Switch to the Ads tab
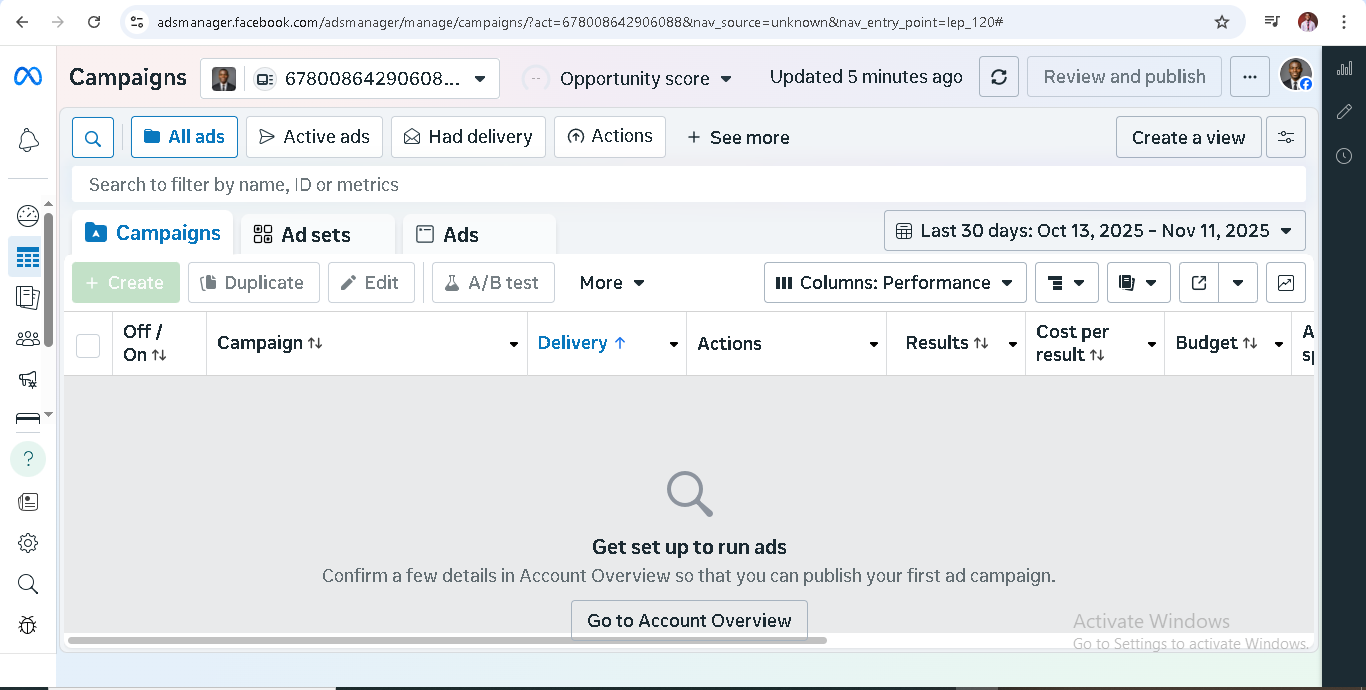Viewport: 1366px width, 690px height. click(x=460, y=235)
